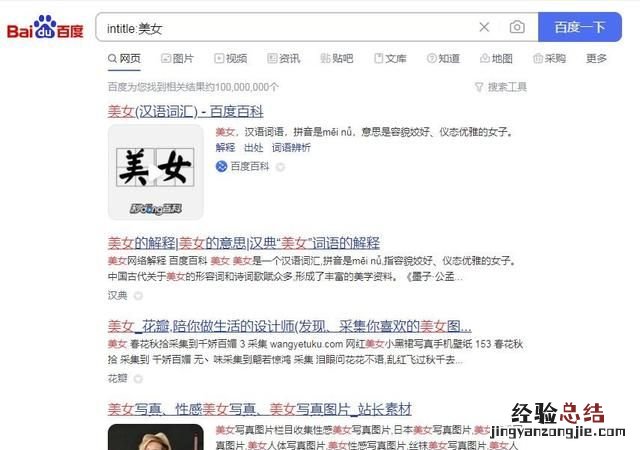The image size is (640, 450).
Task: Click the 百度一下 search button
Action: [x=580, y=27]
